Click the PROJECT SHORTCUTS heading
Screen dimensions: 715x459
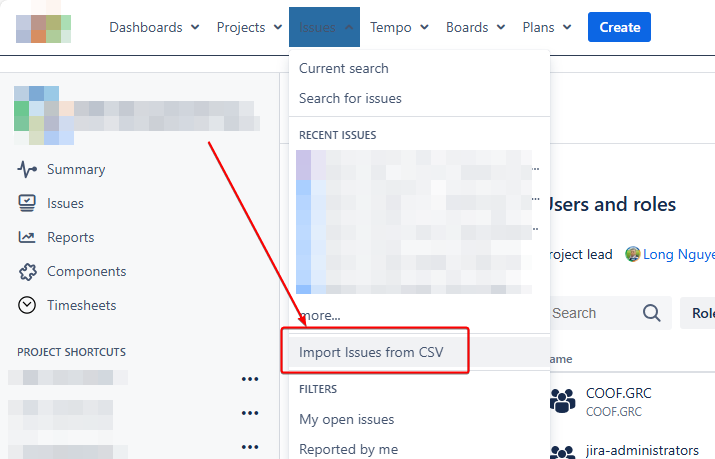coord(72,352)
